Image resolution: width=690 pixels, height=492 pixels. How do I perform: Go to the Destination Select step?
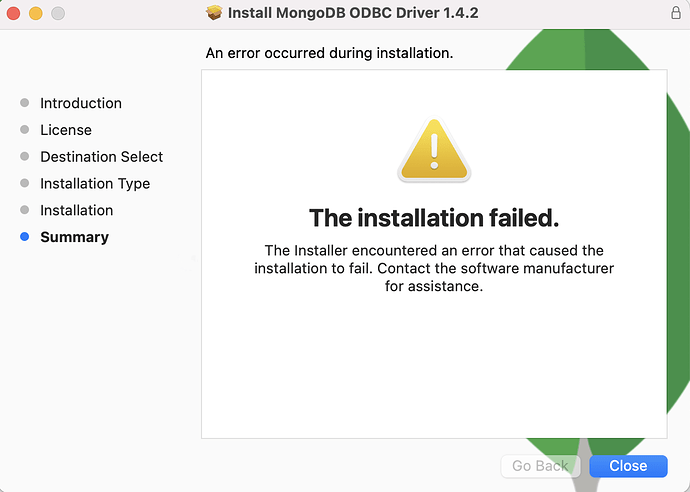tap(101, 157)
